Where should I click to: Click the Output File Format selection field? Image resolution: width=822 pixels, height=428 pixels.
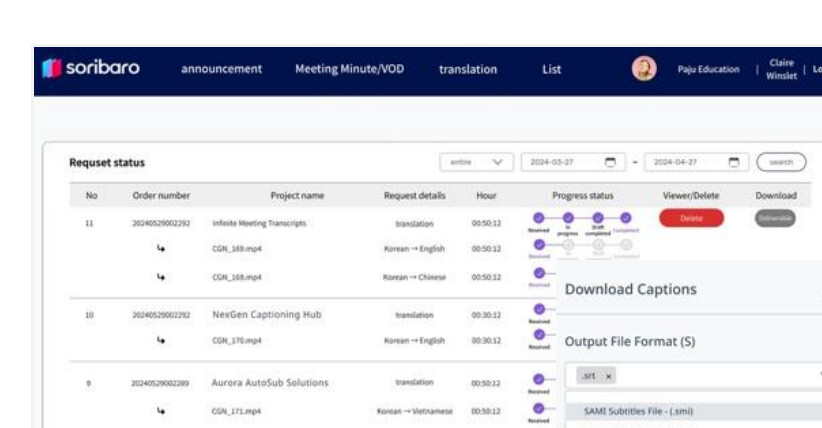693,376
